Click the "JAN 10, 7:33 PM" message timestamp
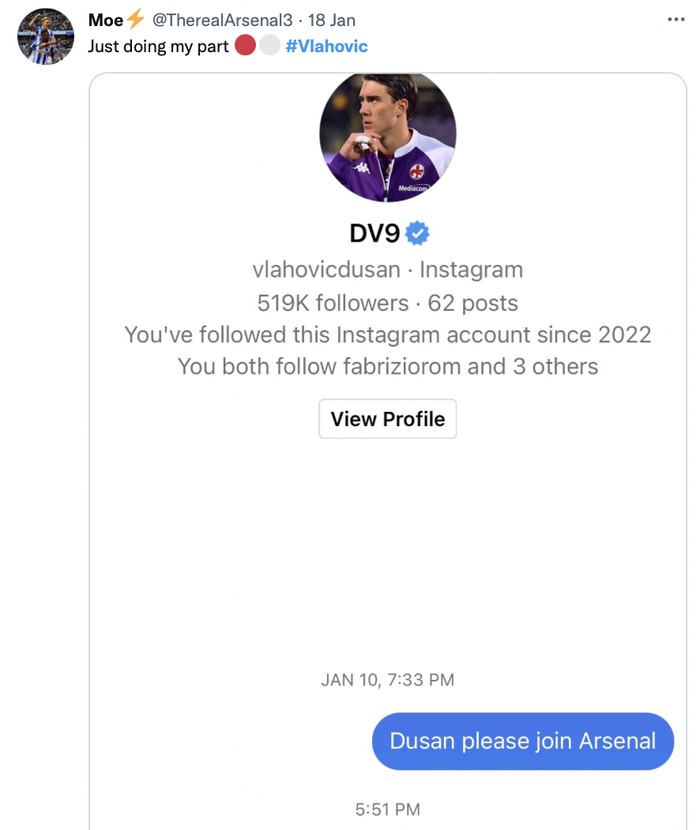The height and width of the screenshot is (830, 700). (x=388, y=680)
